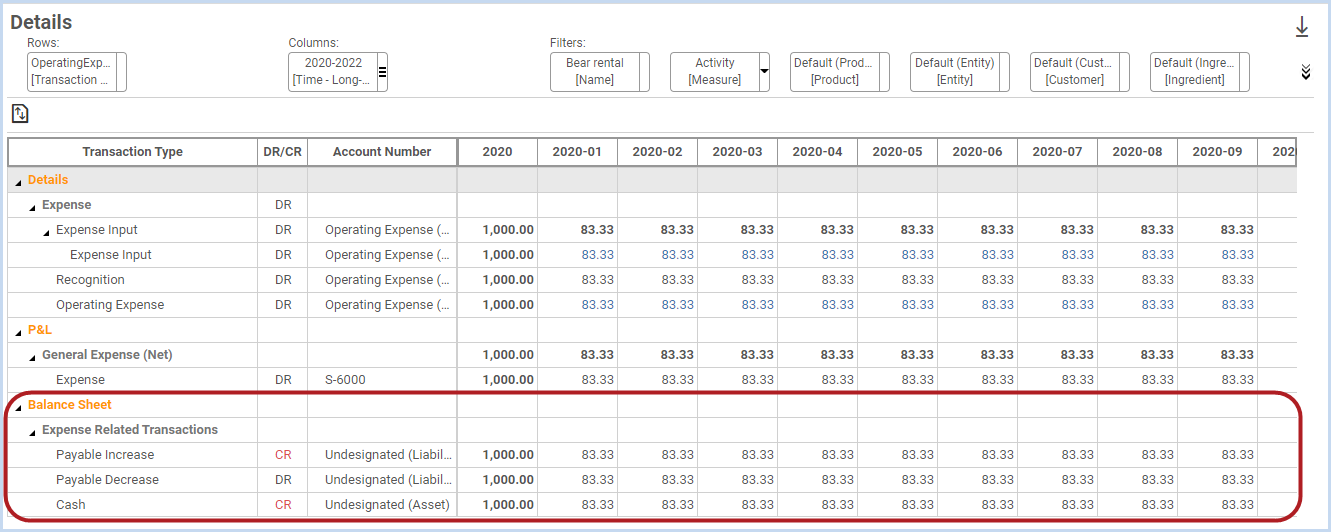Select the 2020-2022 Time columns field
The height and width of the screenshot is (532, 1331).
pos(332,72)
